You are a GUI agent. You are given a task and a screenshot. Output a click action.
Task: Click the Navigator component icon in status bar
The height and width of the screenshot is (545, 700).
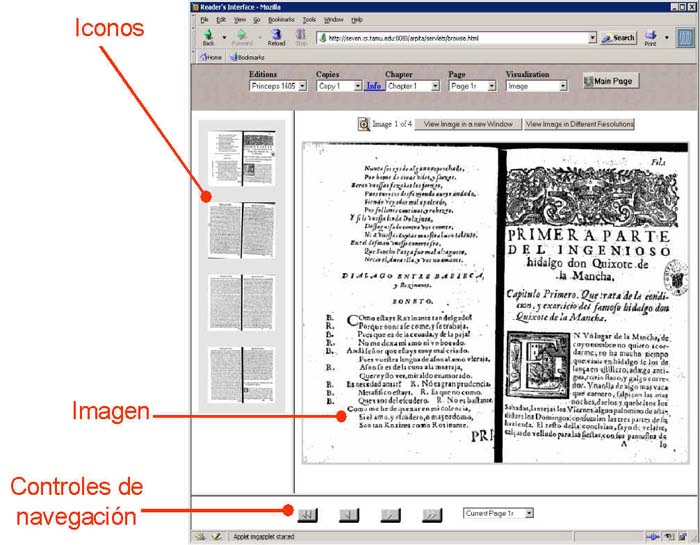200,537
